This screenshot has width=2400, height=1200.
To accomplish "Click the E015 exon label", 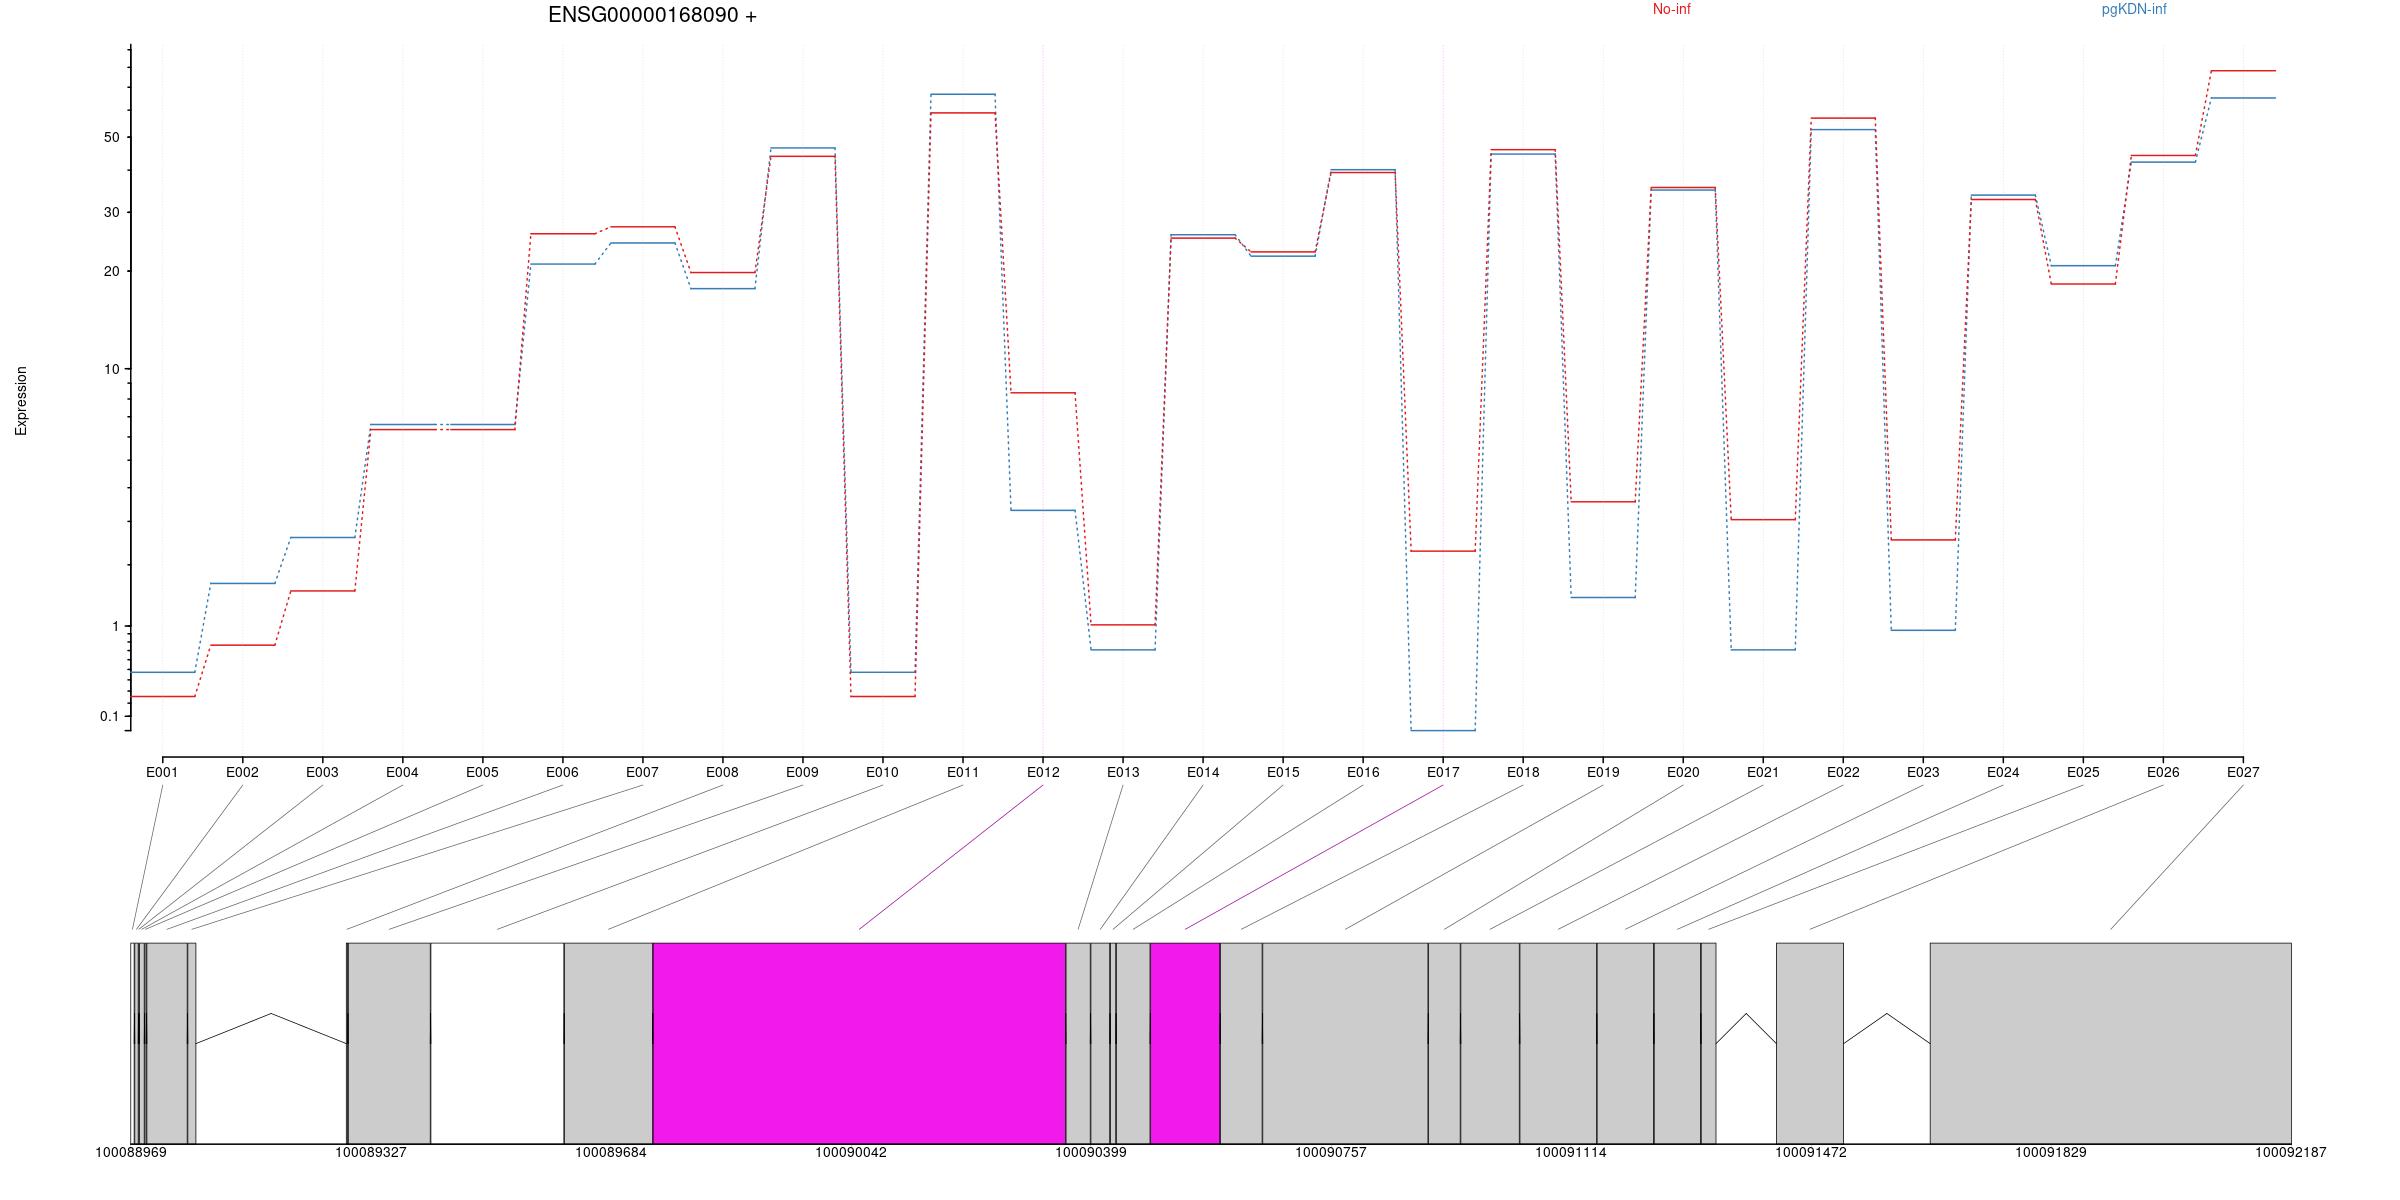I will [x=1283, y=772].
